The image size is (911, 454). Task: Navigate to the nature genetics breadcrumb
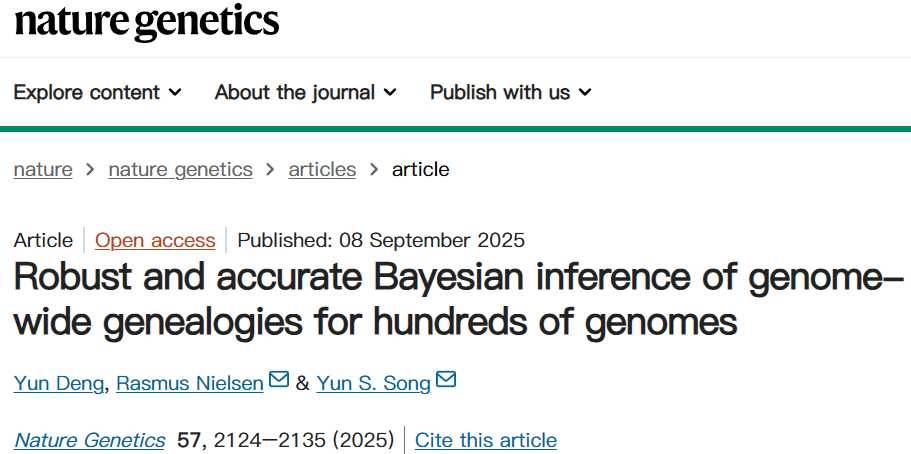(x=180, y=170)
